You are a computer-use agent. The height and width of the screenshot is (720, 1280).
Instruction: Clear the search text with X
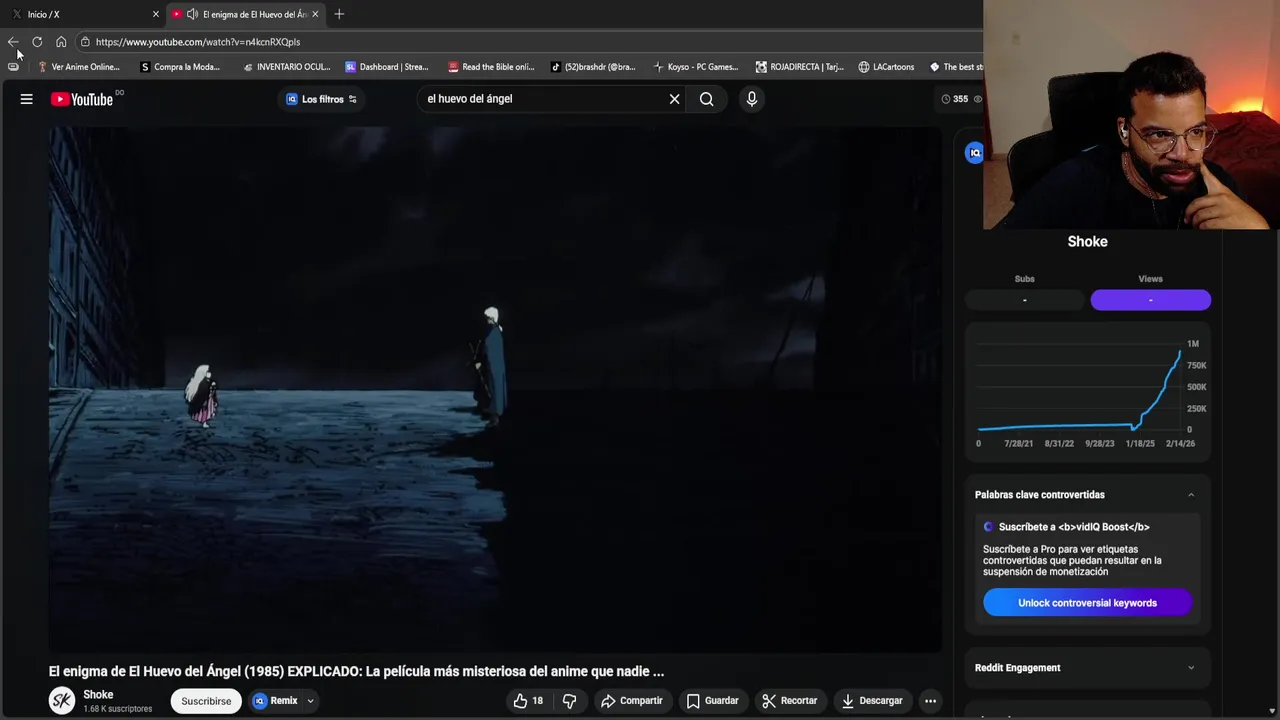[x=674, y=99]
